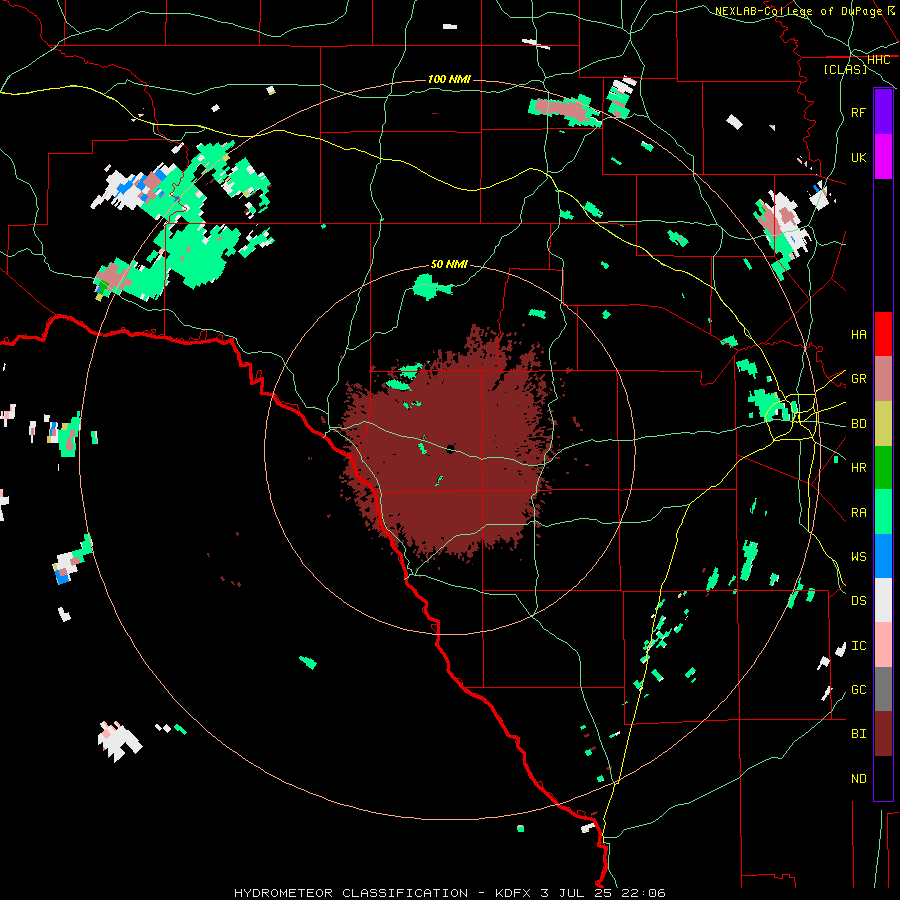900x900 pixels.
Task: Click the "DS" legend label
Action: coord(858,601)
